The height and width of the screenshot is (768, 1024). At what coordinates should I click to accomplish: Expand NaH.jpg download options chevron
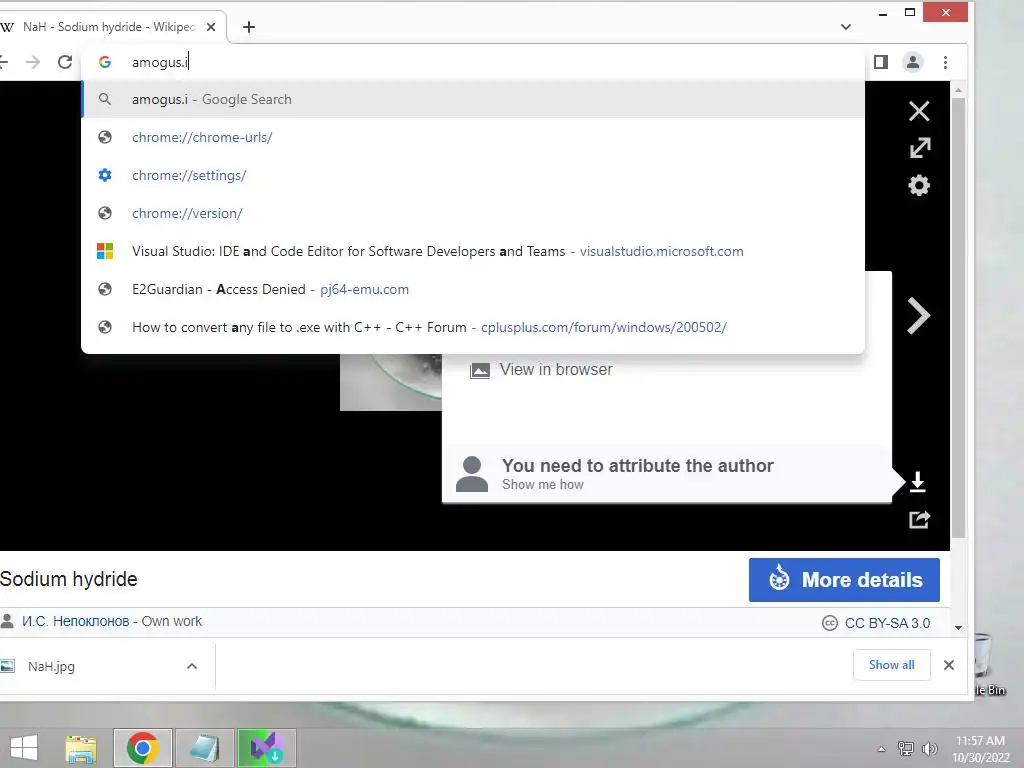(192, 666)
